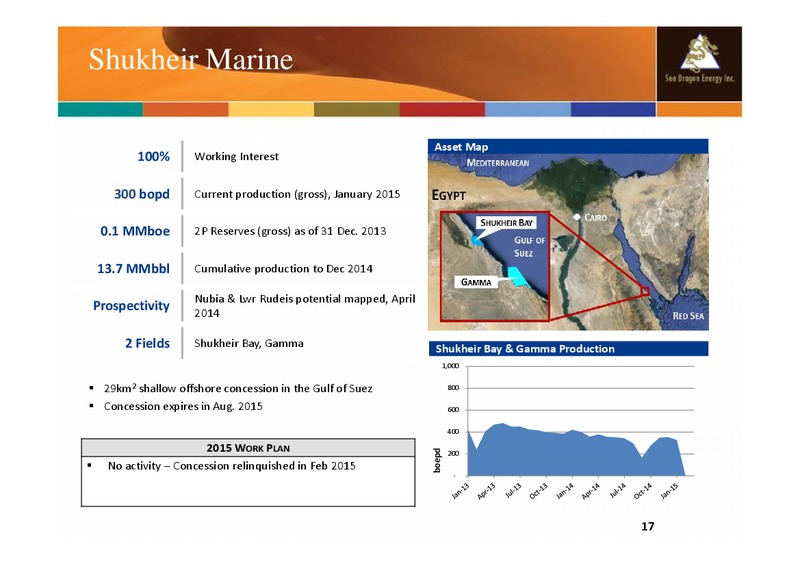The height and width of the screenshot is (566, 800).
Task: Click the Cairo city marker dot
Action: (x=577, y=217)
